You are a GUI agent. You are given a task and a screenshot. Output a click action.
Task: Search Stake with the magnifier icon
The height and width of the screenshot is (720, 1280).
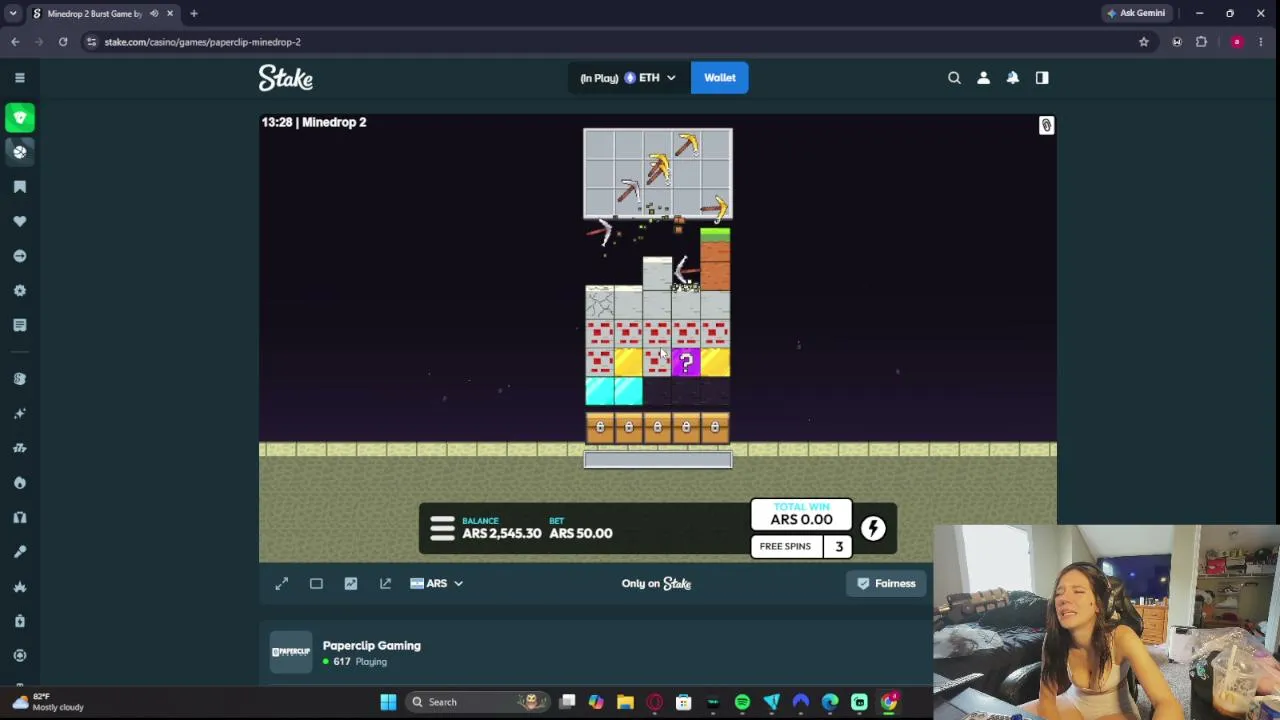coord(954,77)
